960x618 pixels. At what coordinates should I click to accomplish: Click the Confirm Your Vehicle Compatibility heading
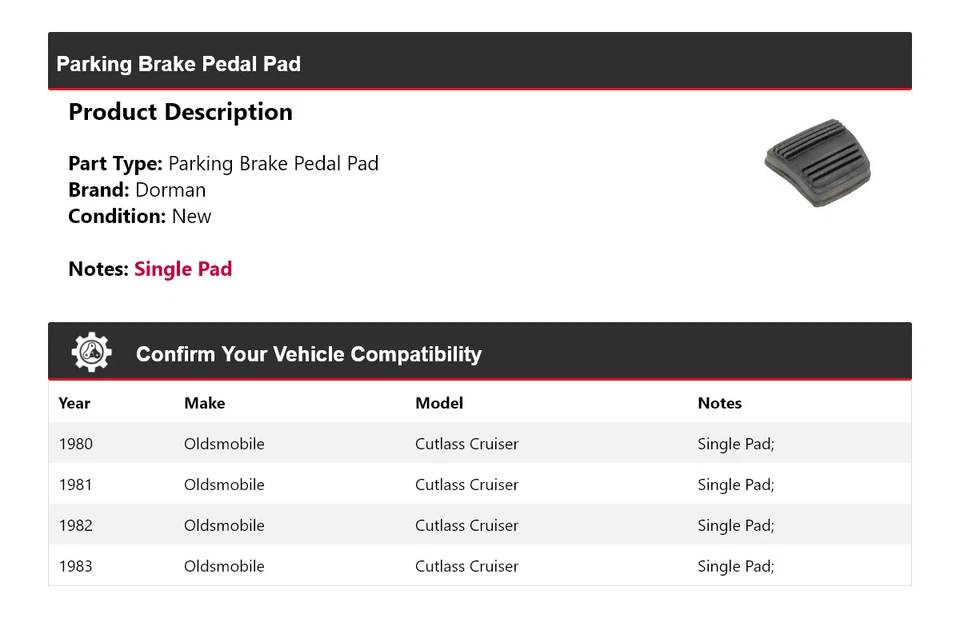click(x=308, y=354)
